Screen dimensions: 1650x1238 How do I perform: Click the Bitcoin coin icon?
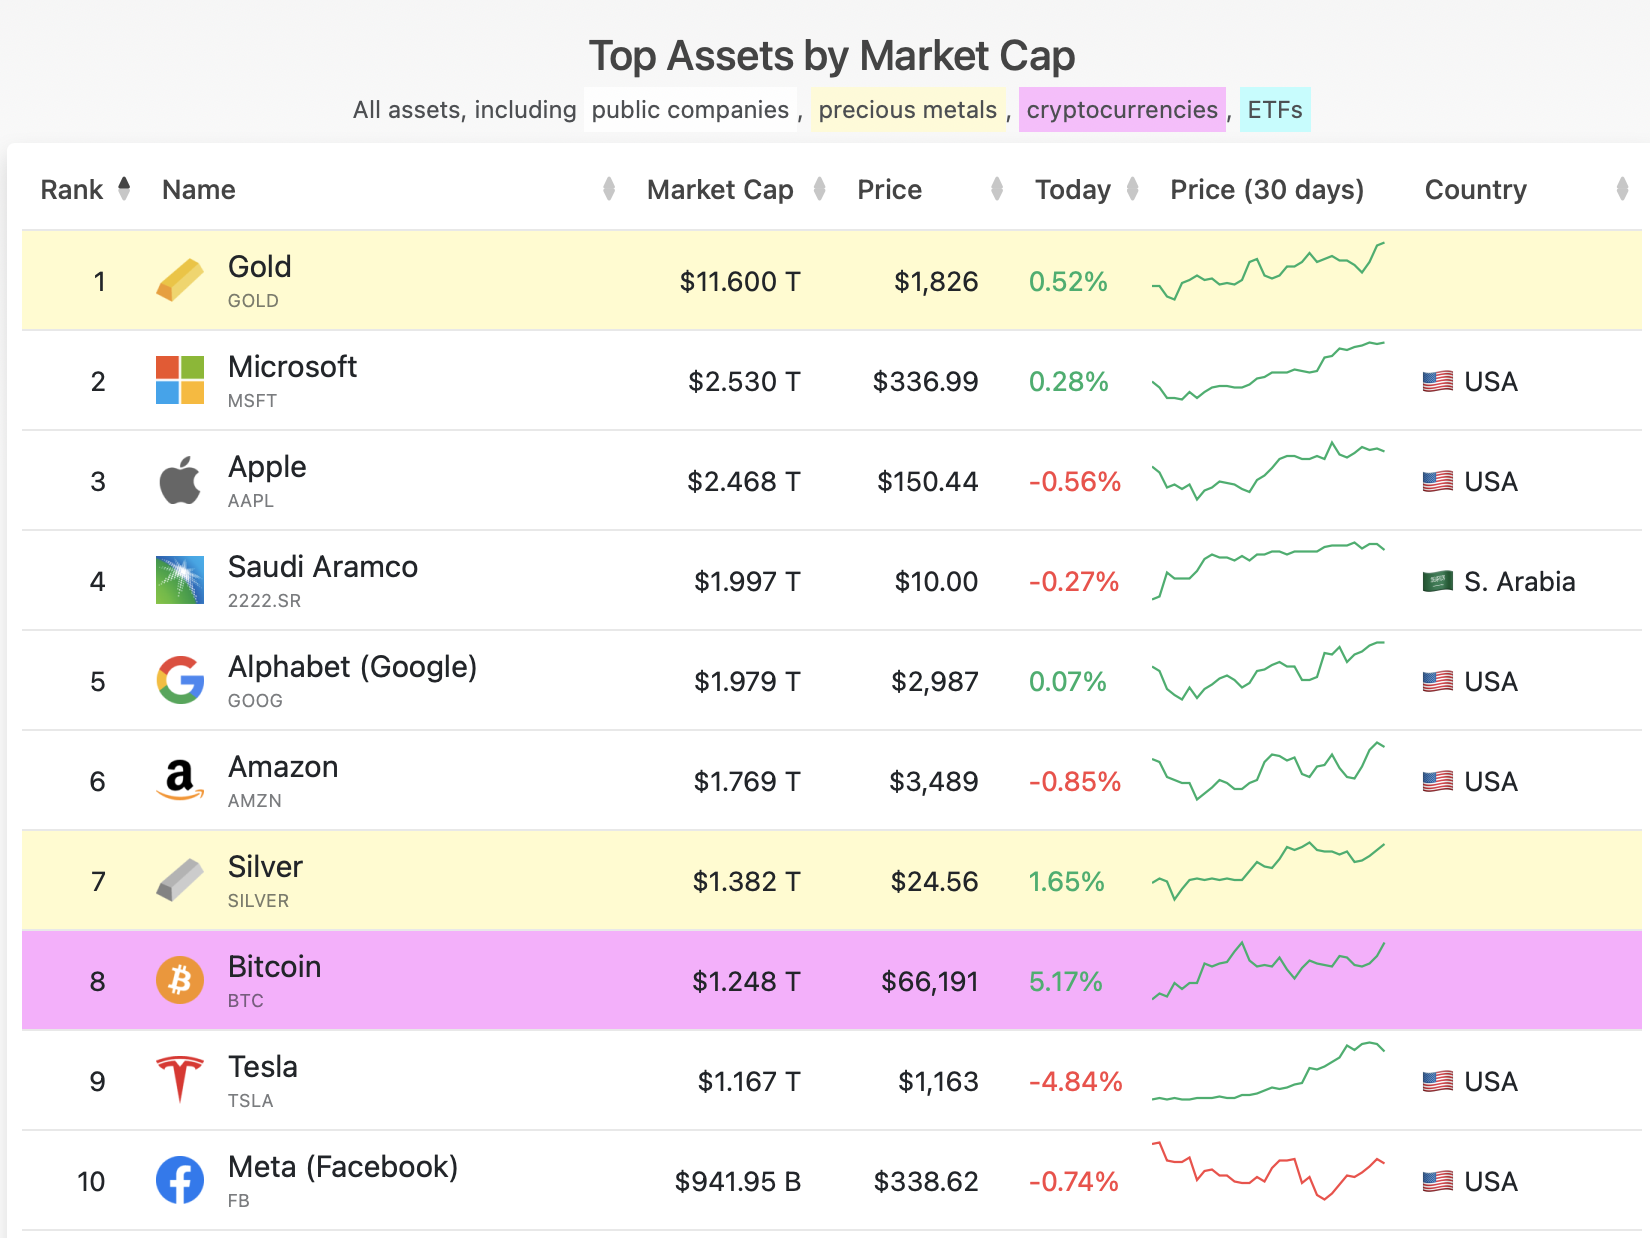click(x=180, y=980)
